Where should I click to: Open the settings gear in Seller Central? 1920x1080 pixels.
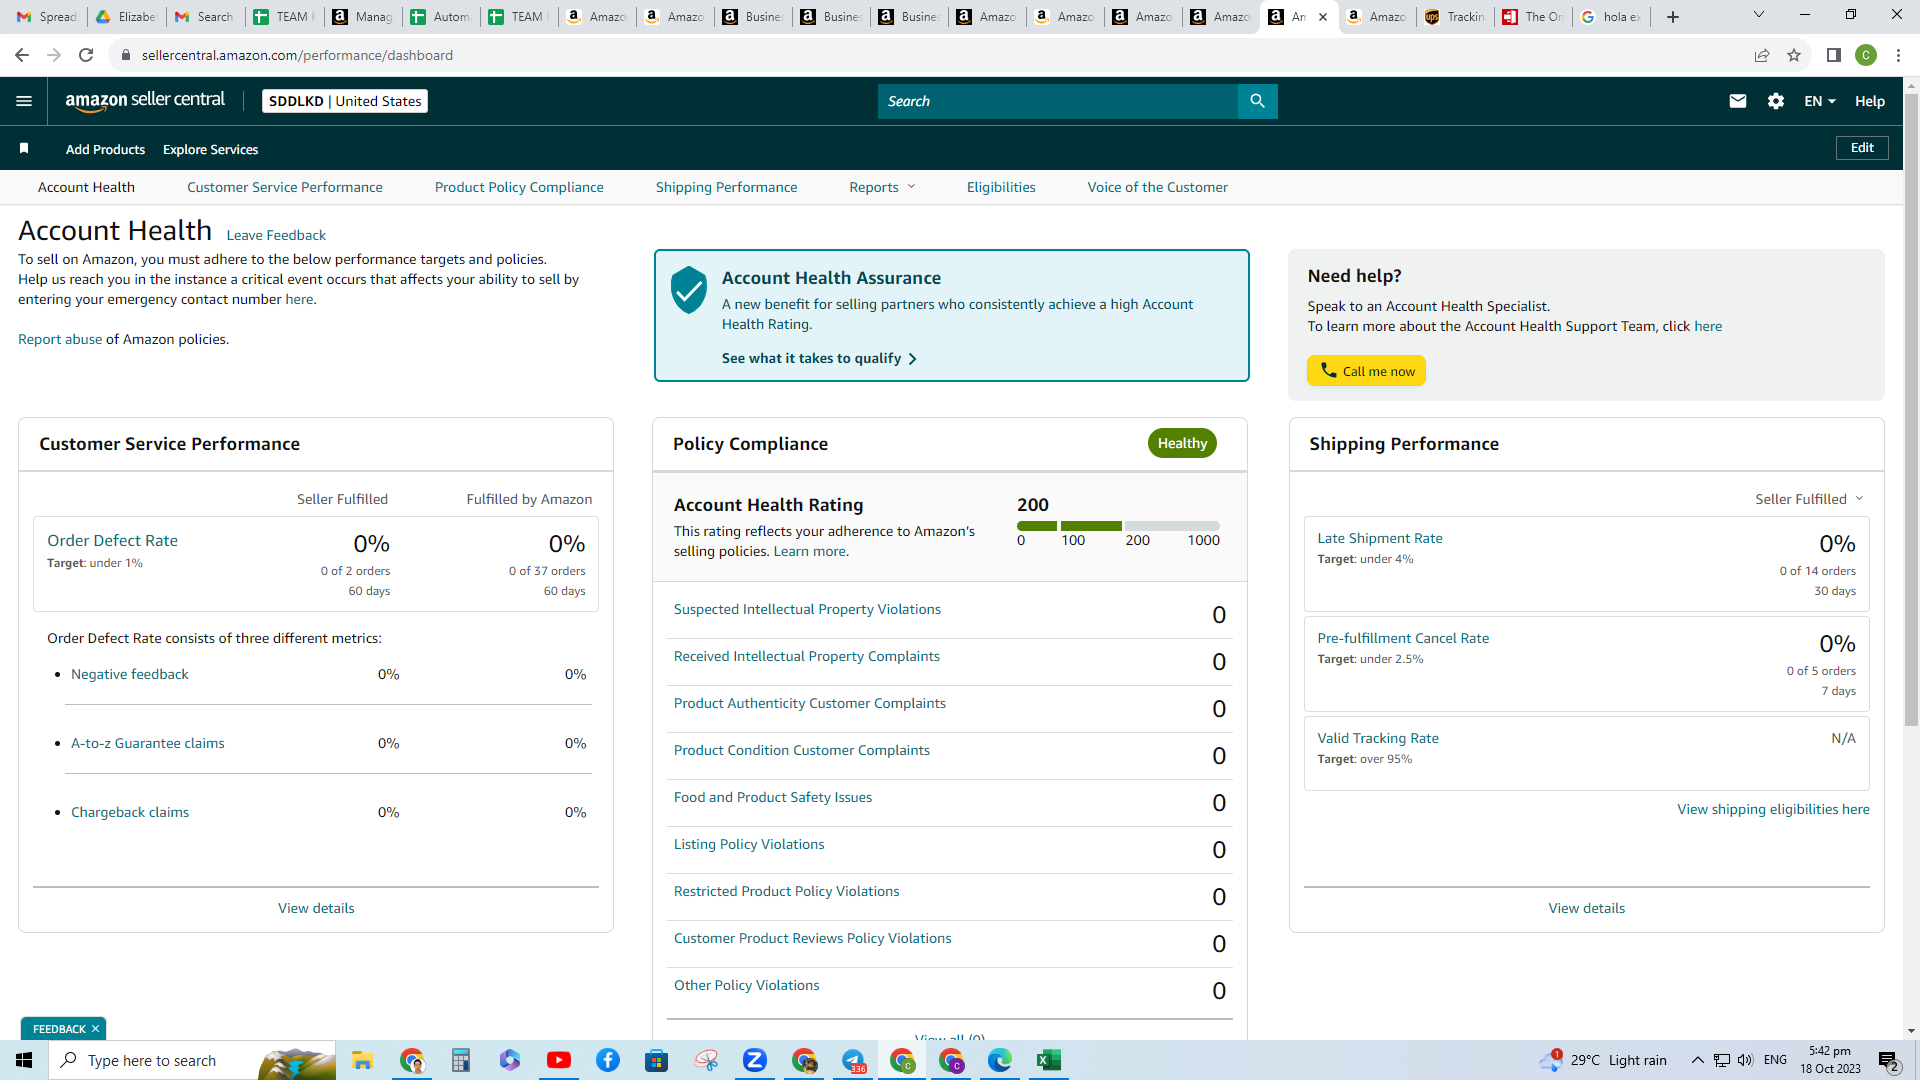coord(1776,101)
